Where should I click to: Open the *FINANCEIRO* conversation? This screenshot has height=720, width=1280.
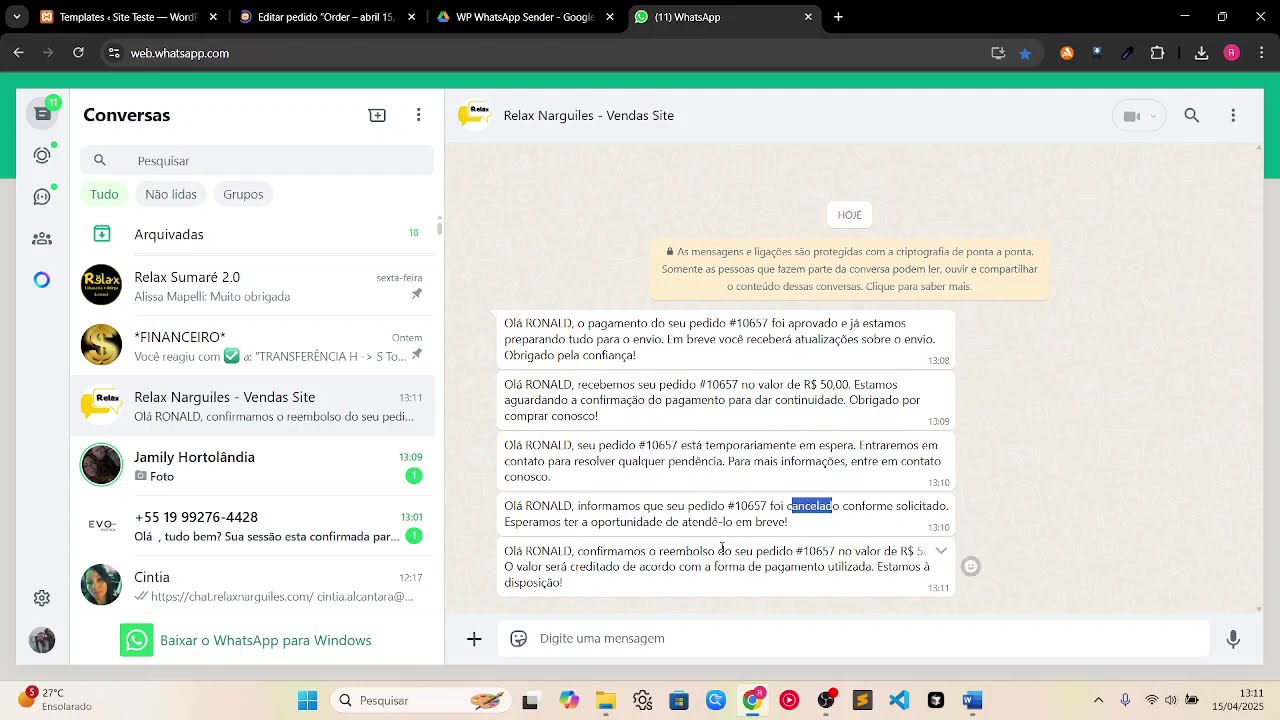click(252, 346)
